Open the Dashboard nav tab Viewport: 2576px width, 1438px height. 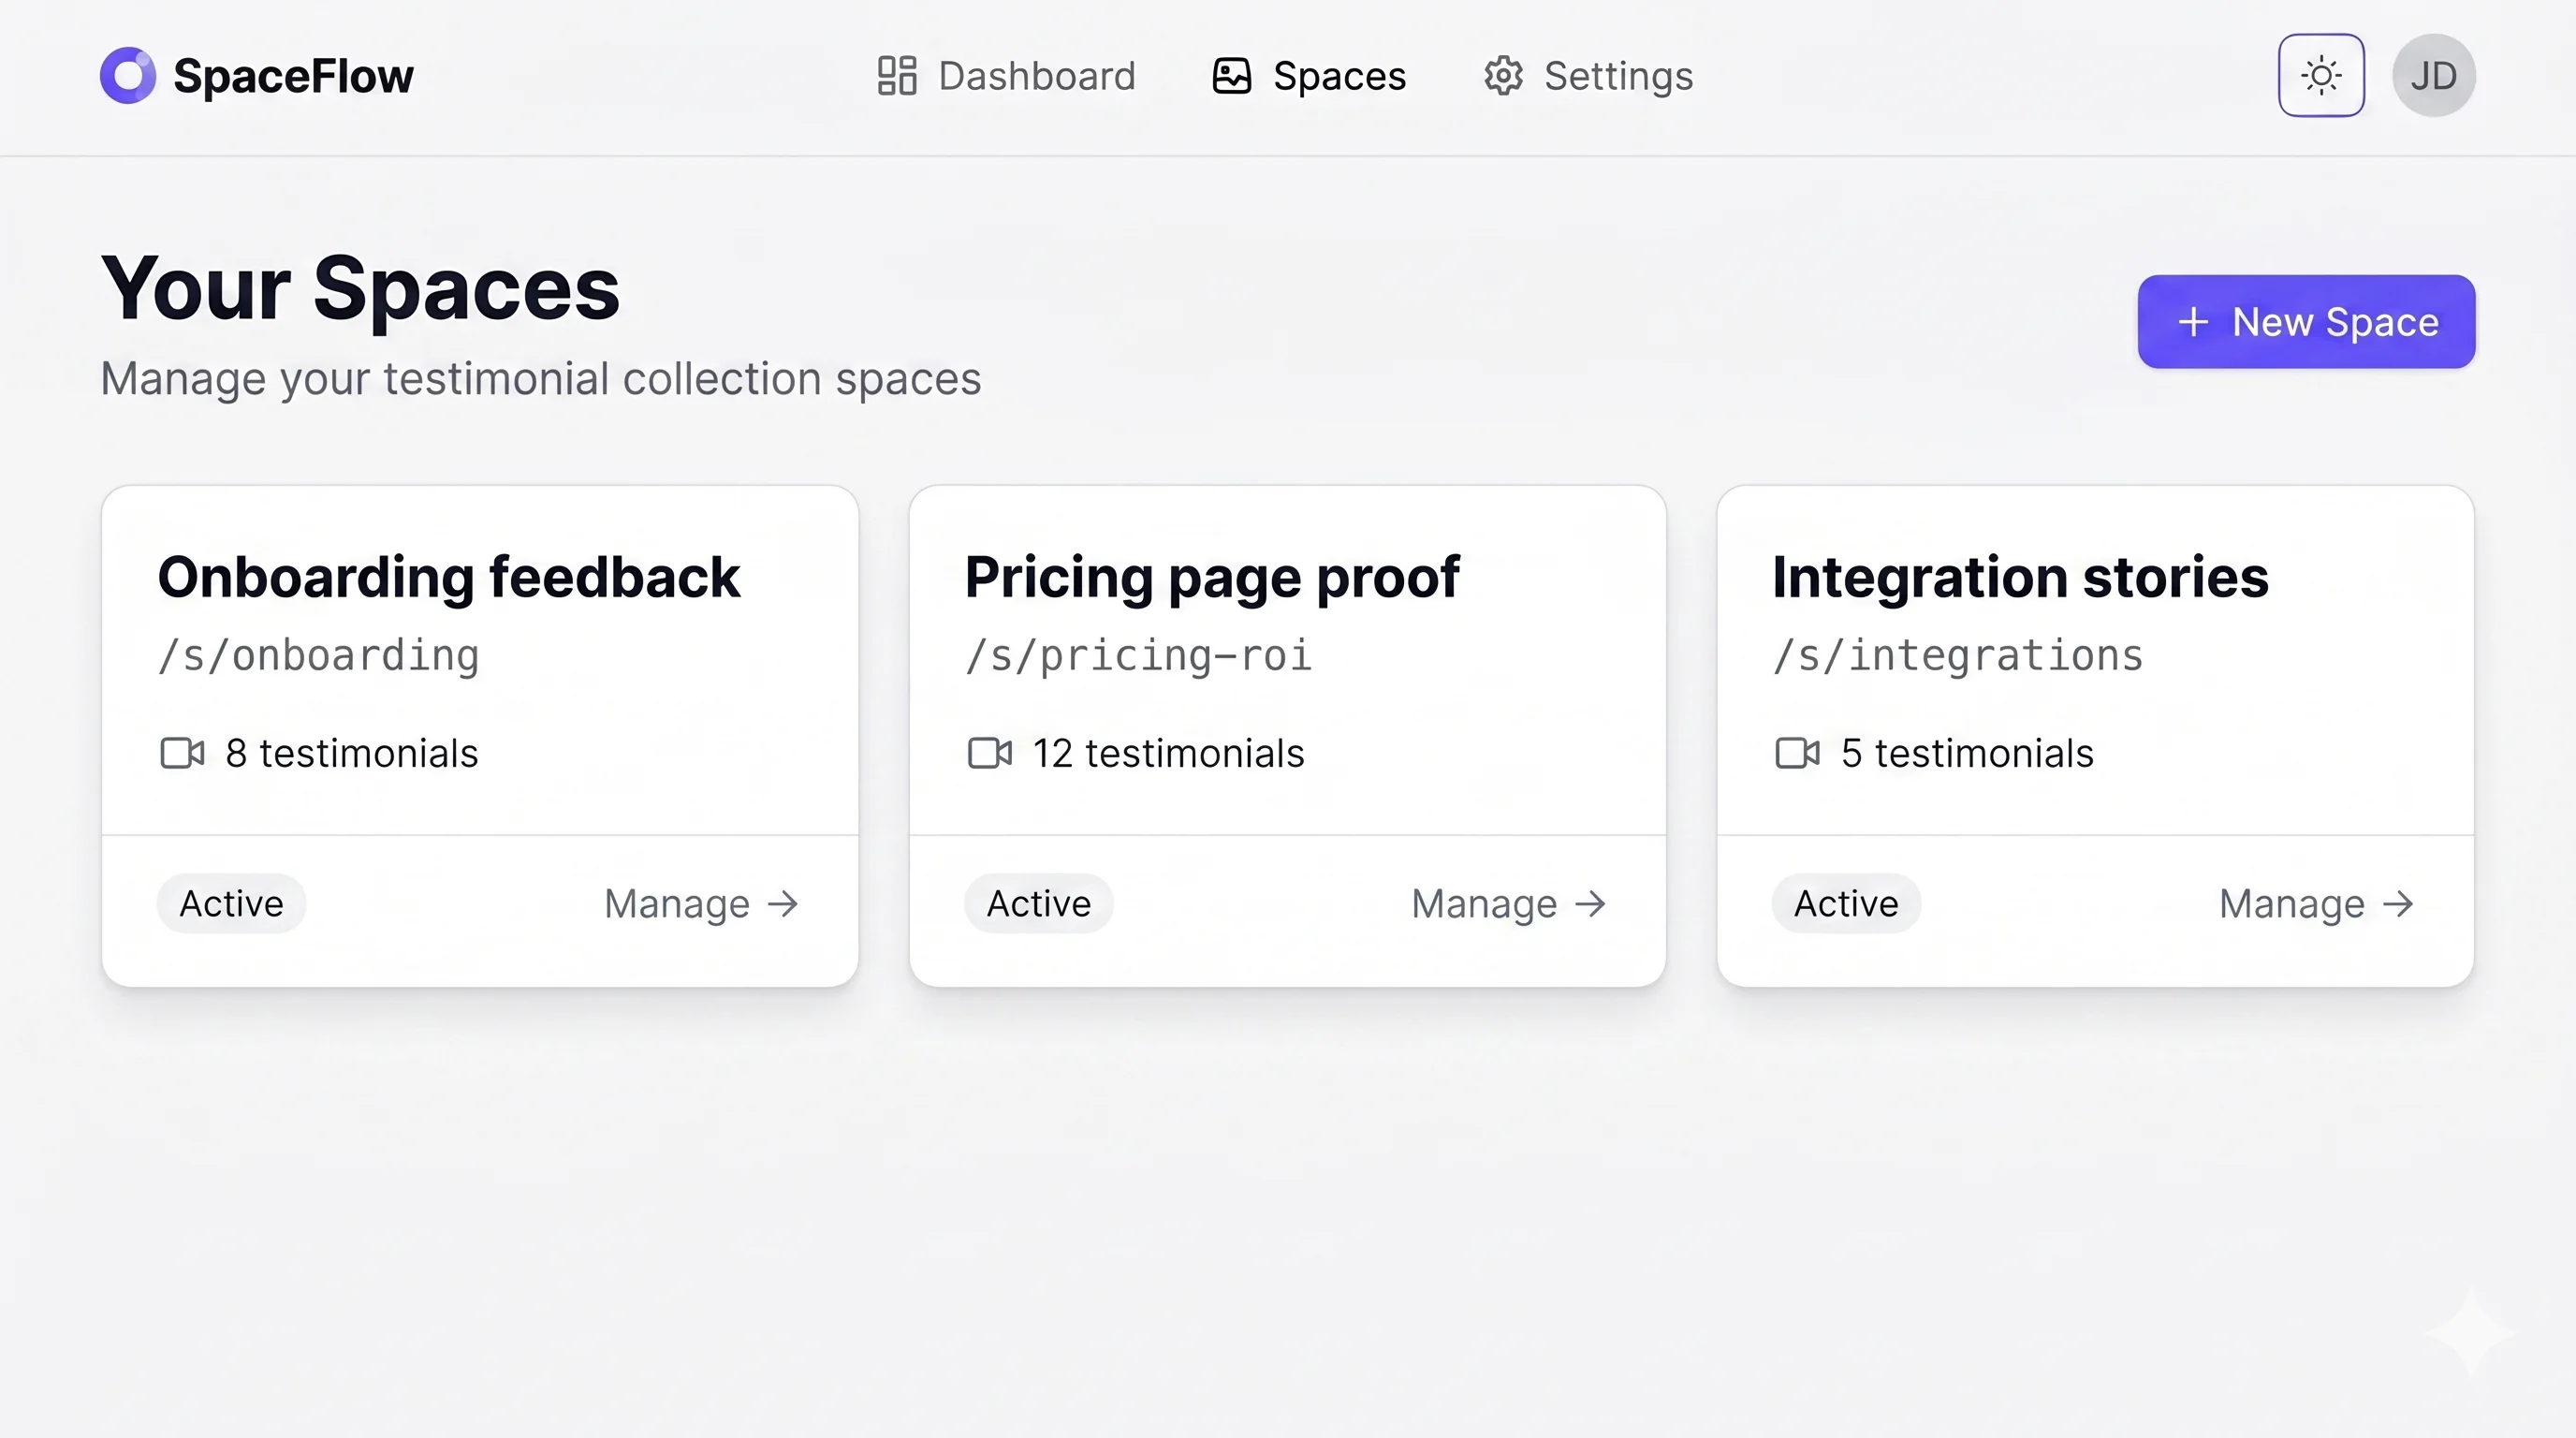click(x=1006, y=76)
